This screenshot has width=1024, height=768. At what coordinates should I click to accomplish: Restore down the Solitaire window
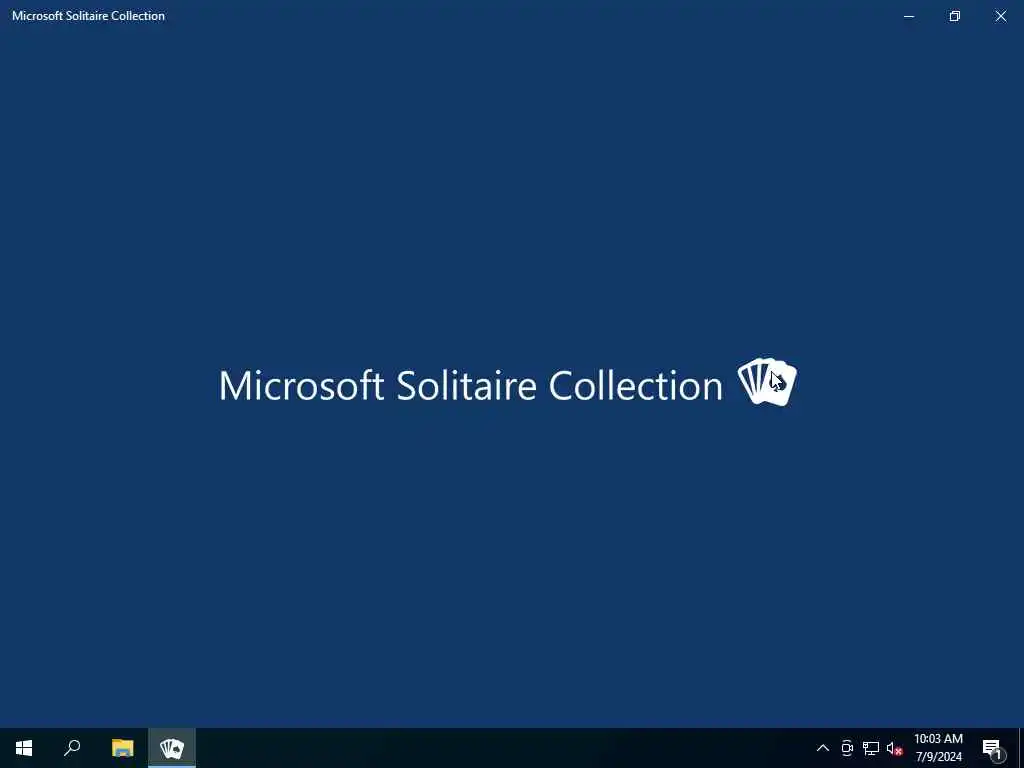click(955, 16)
